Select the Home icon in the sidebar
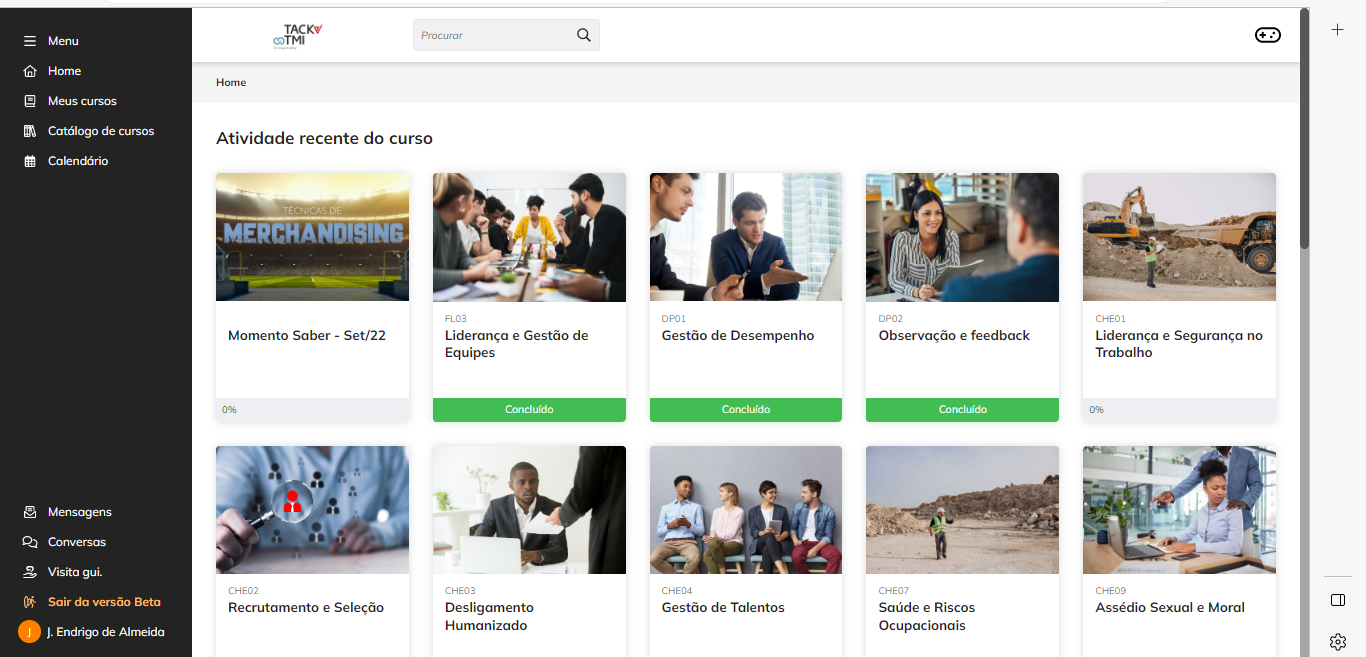1366x657 pixels. click(30, 71)
